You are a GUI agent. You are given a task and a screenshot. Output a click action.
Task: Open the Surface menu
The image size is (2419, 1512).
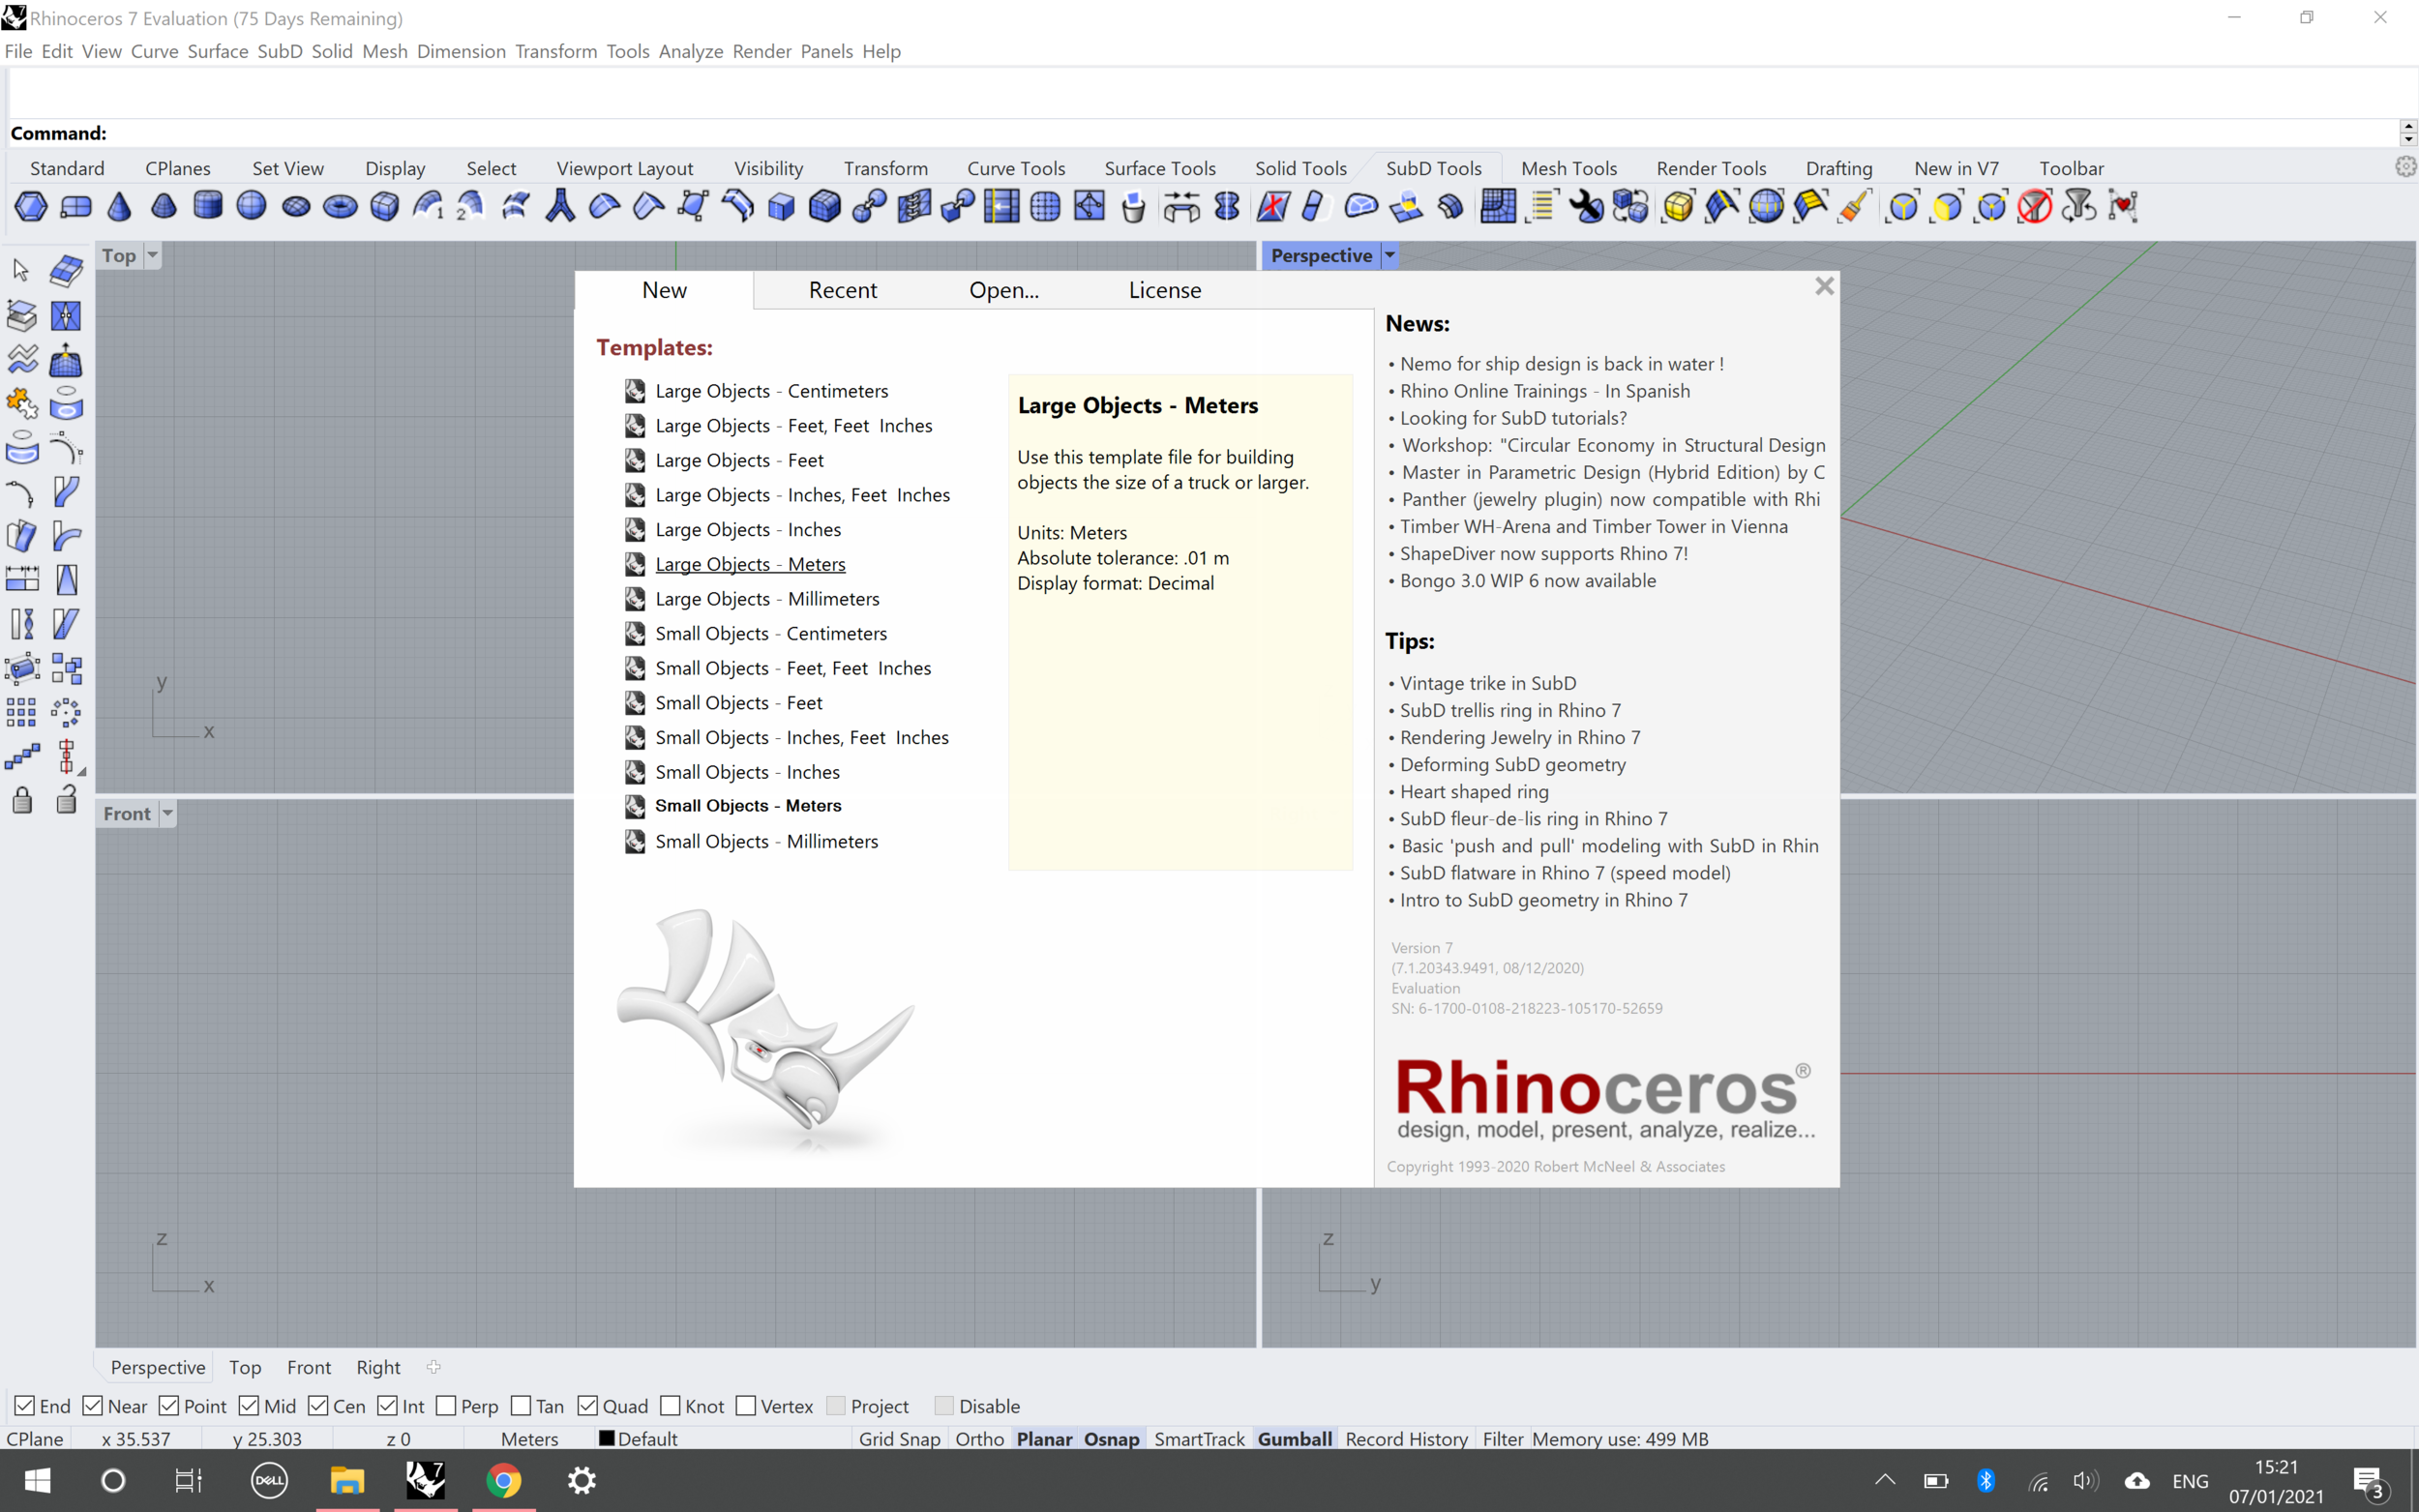217,51
